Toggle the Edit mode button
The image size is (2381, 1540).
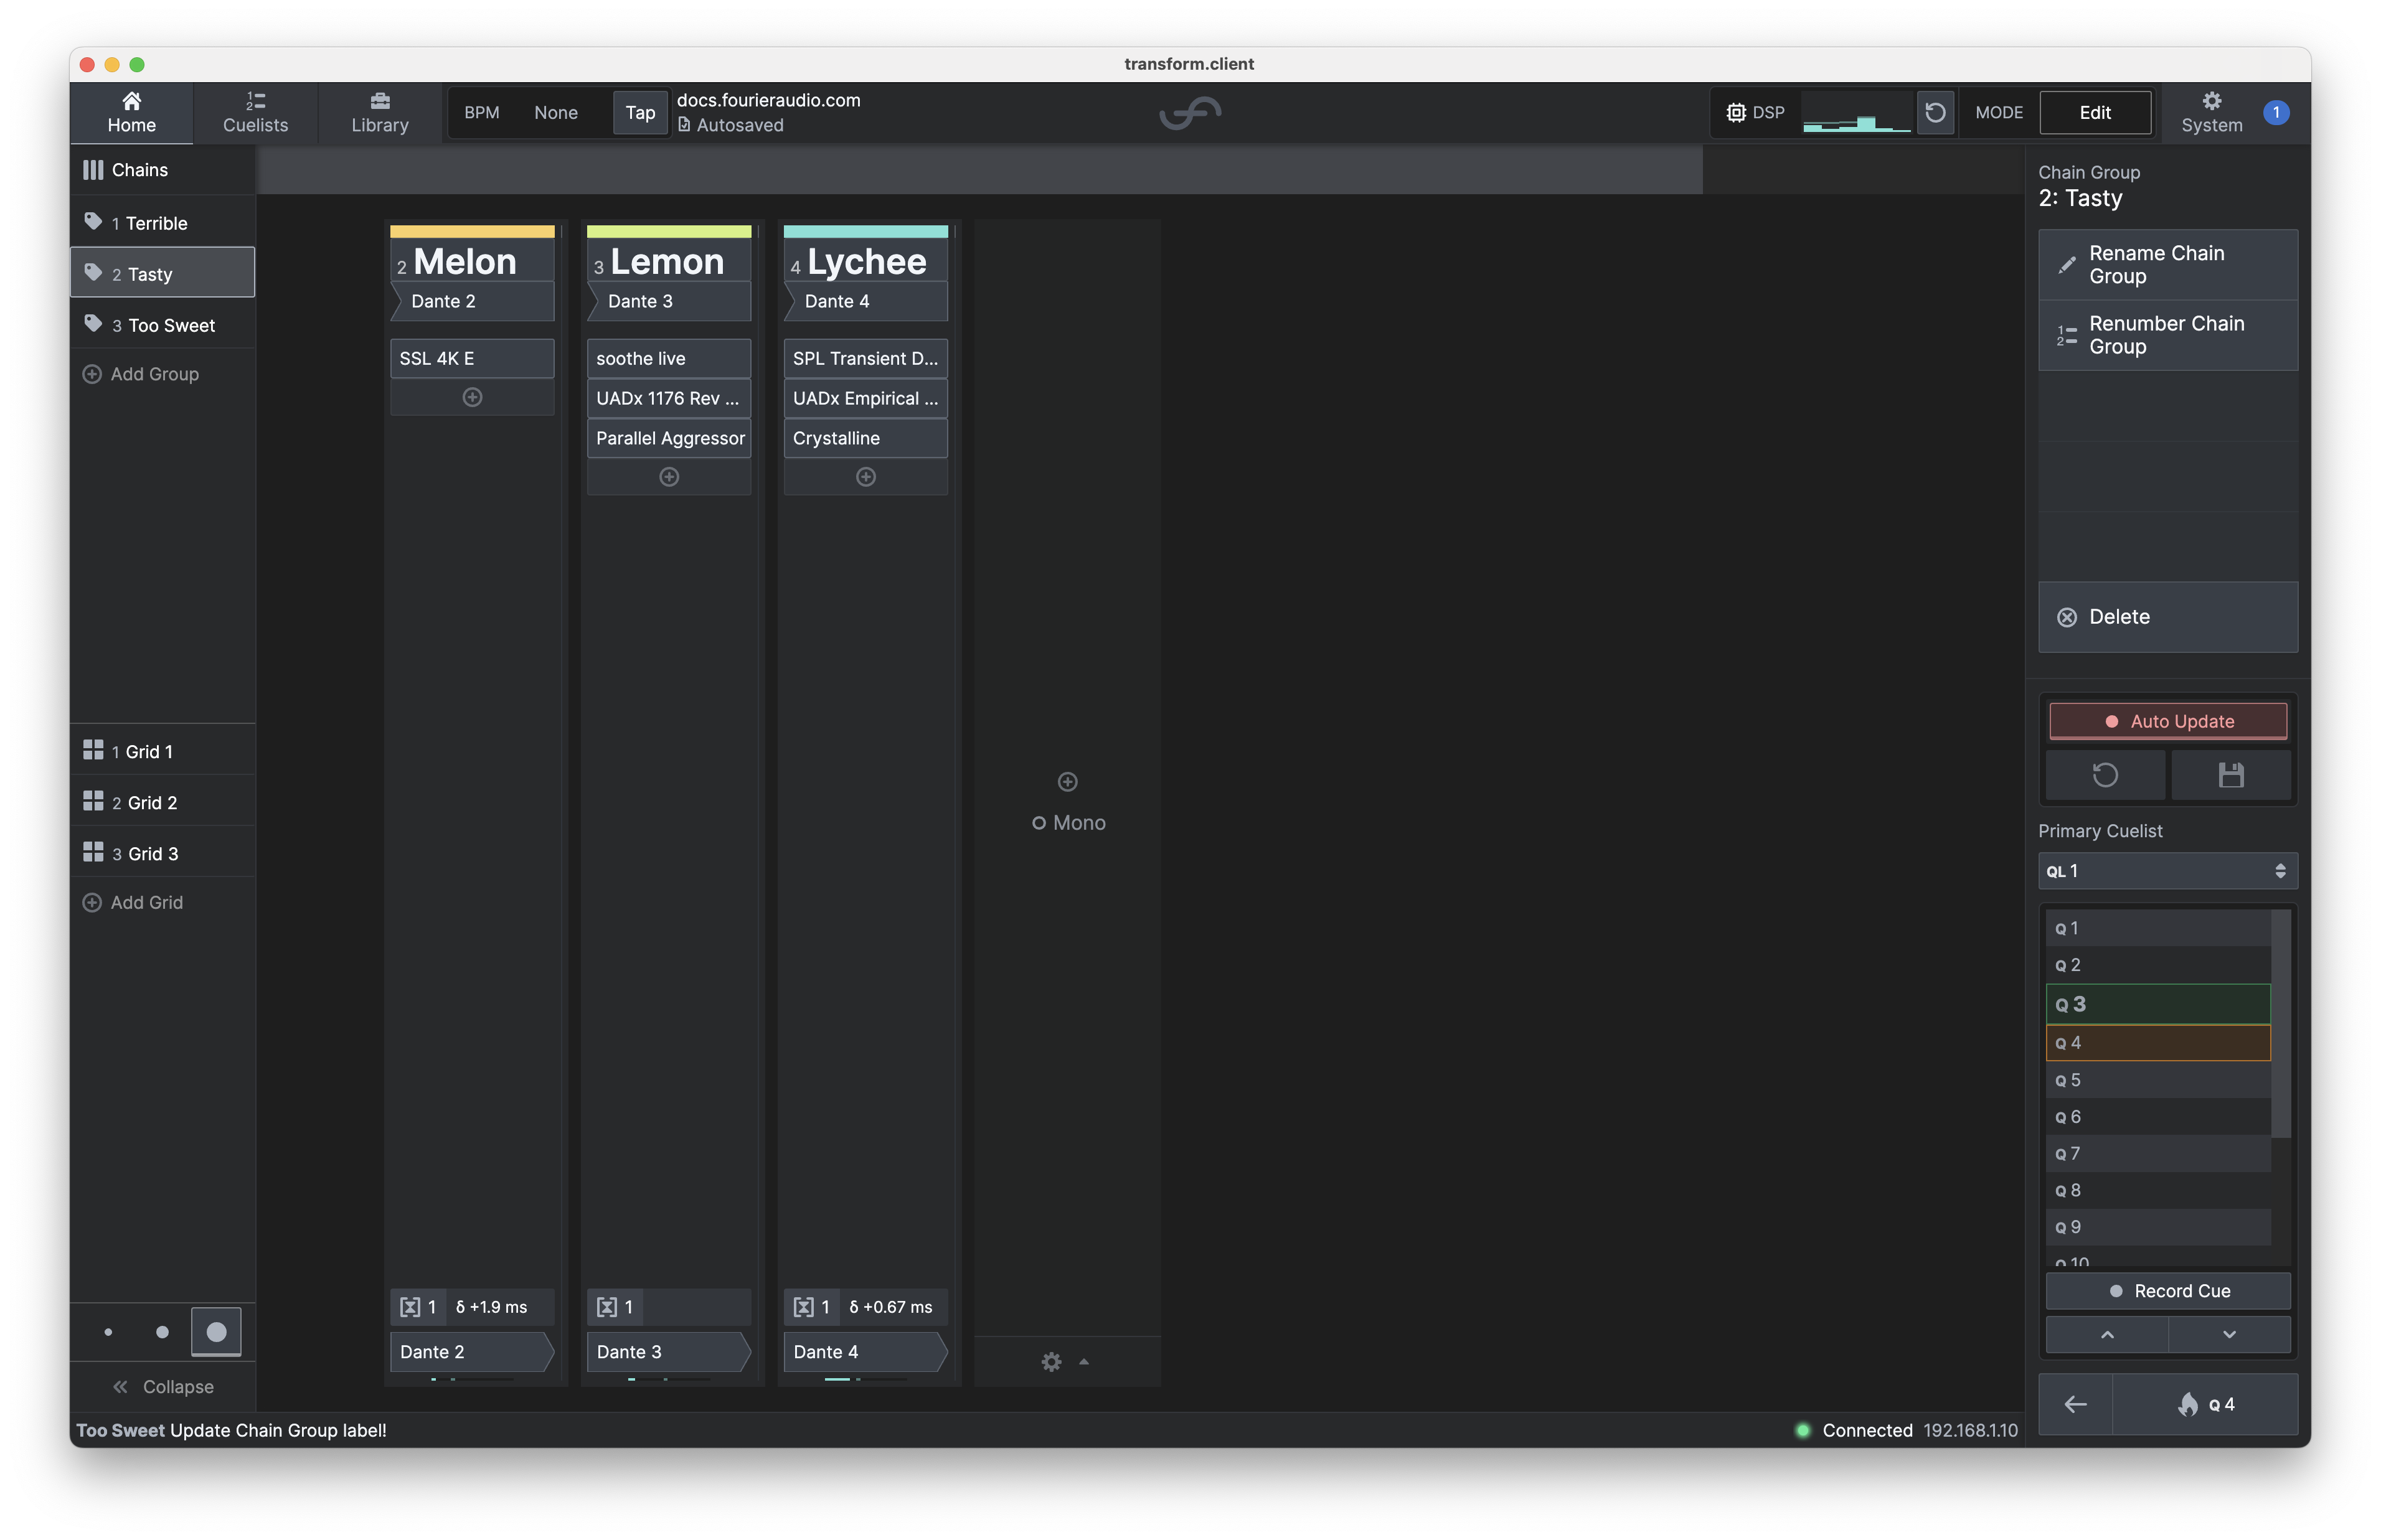click(x=2094, y=112)
